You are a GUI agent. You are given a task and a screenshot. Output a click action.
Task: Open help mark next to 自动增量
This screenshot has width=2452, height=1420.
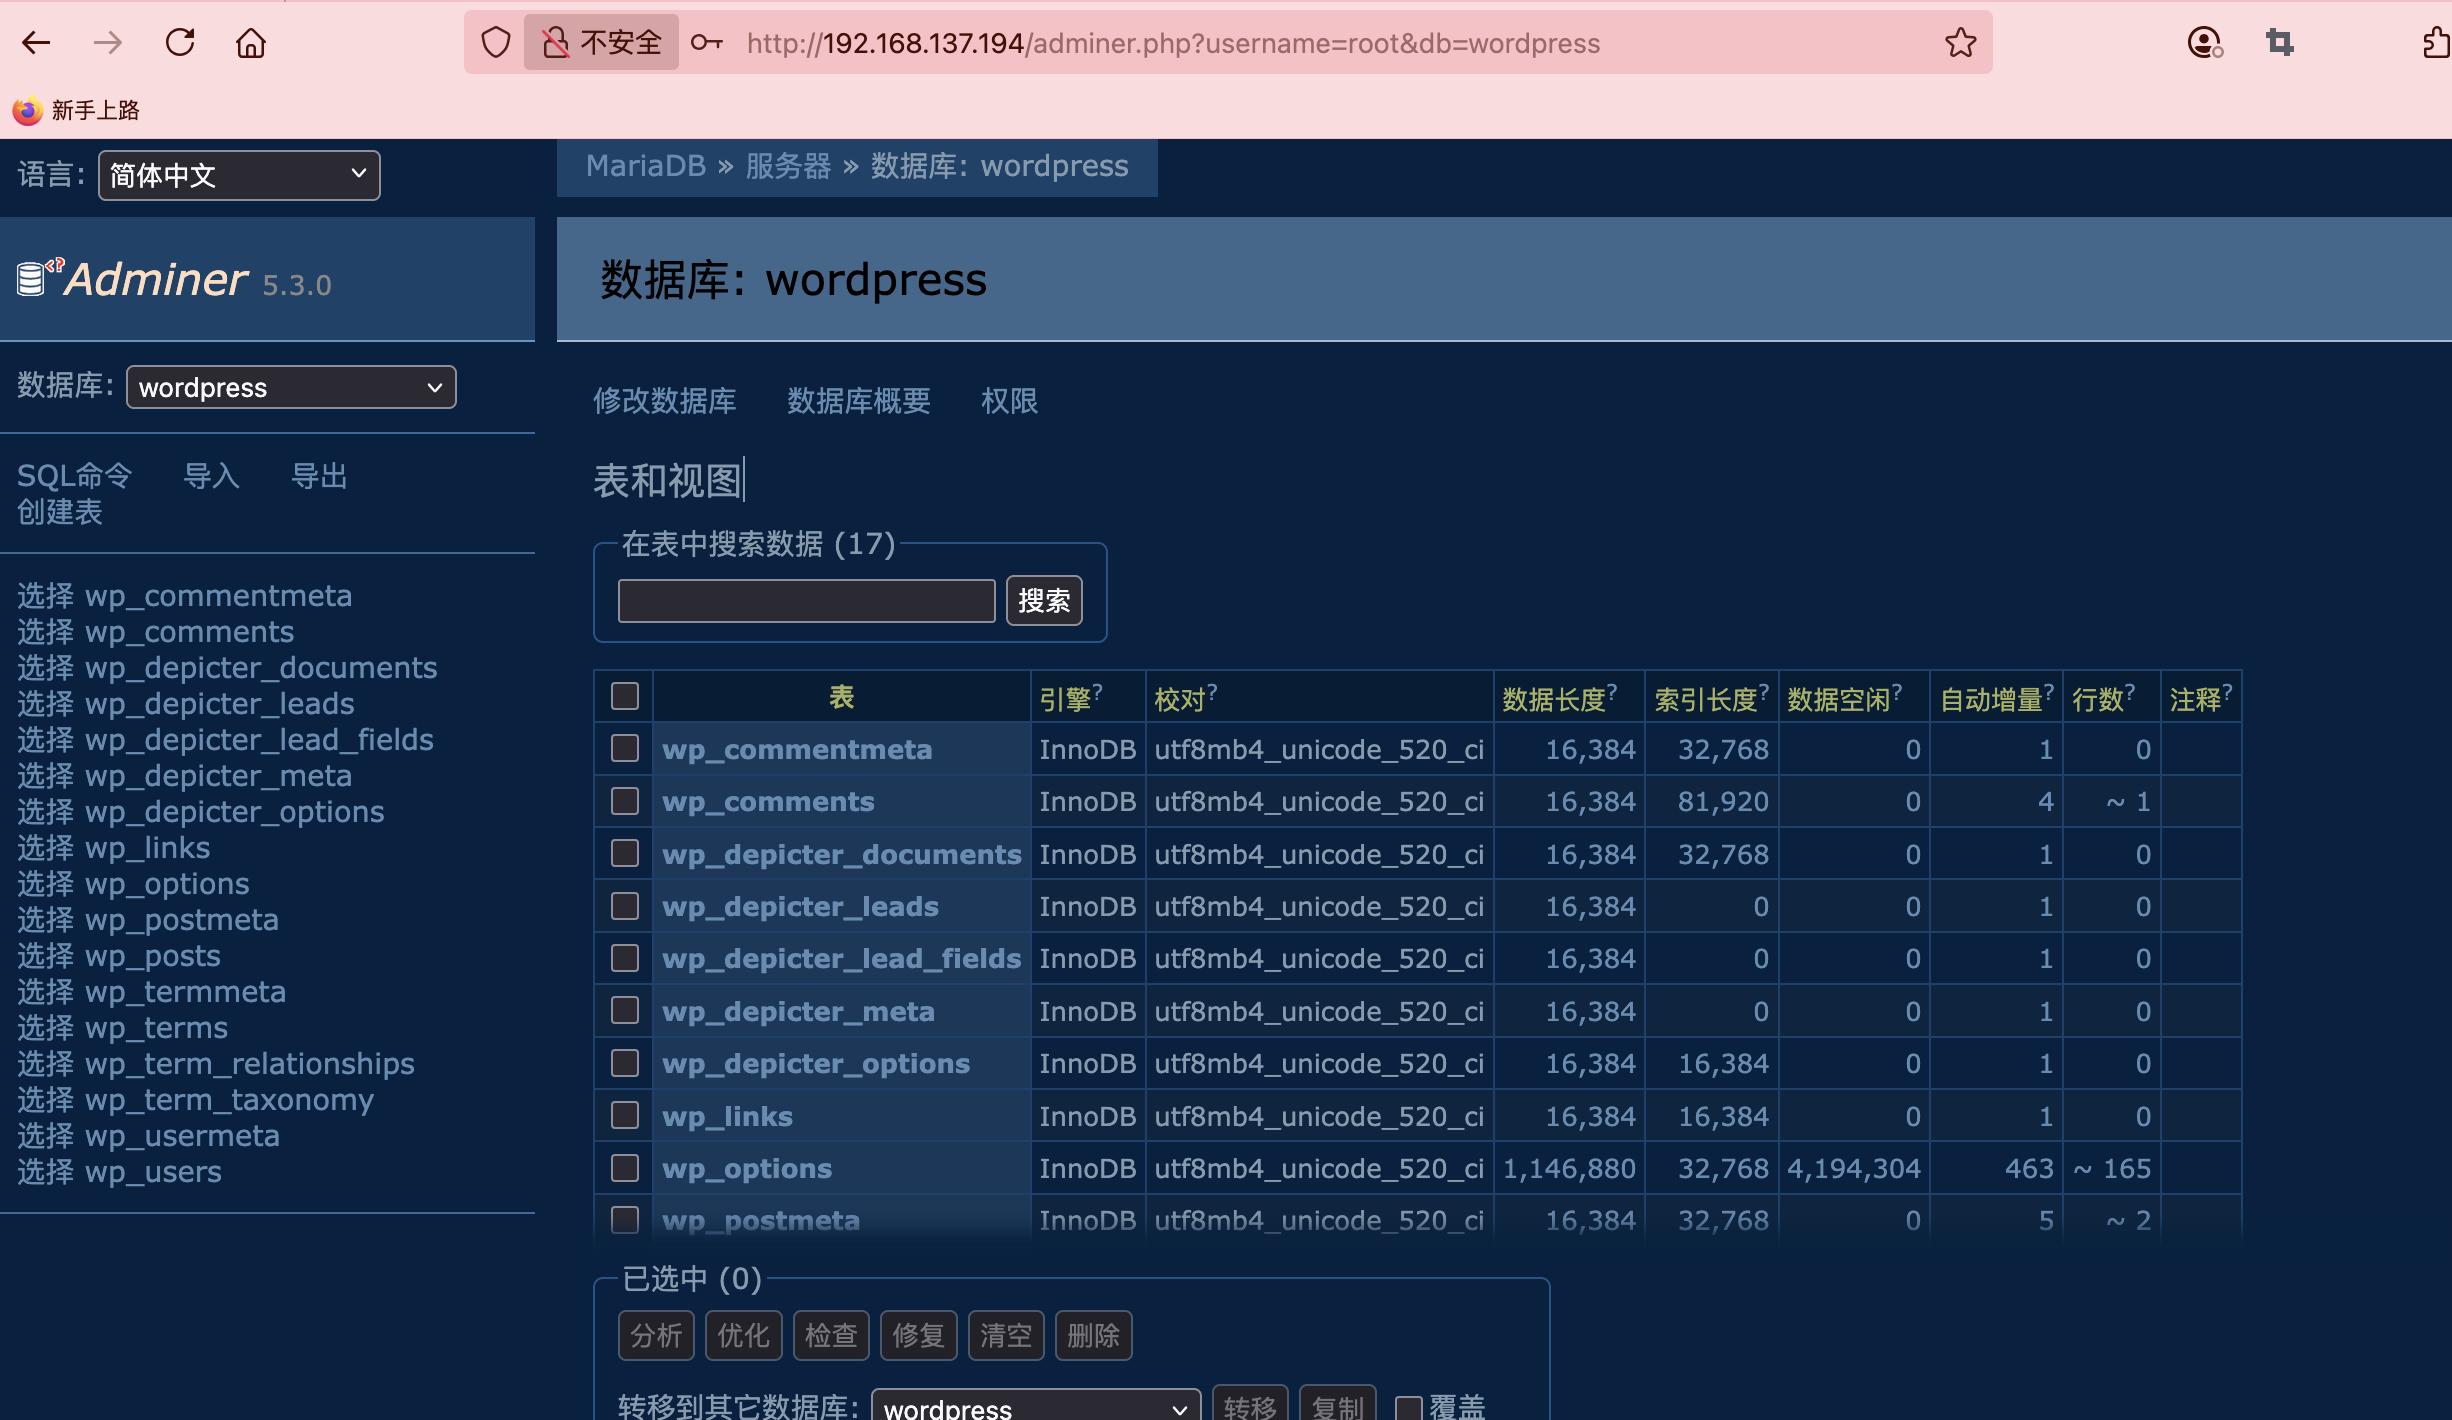click(2049, 691)
